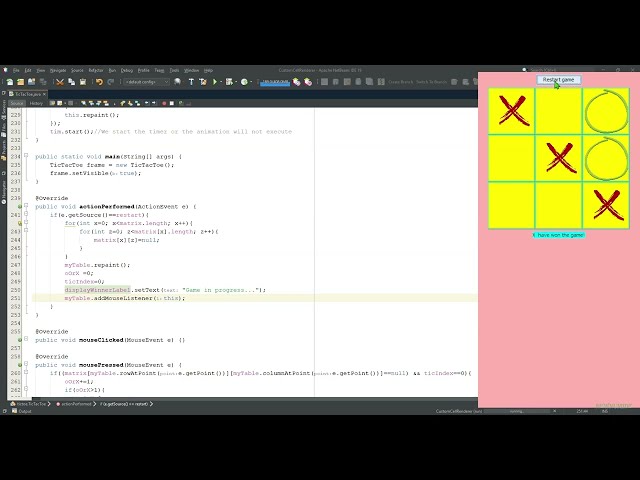Open the Run Project dropdown arrow

(221, 82)
